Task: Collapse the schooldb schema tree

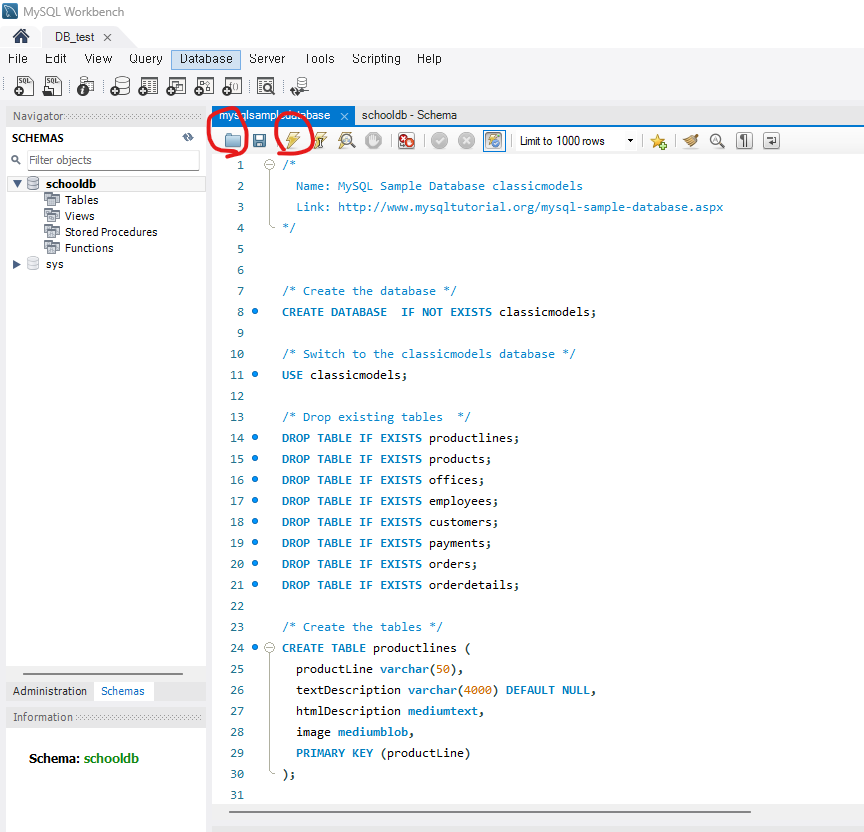Action: tap(17, 183)
